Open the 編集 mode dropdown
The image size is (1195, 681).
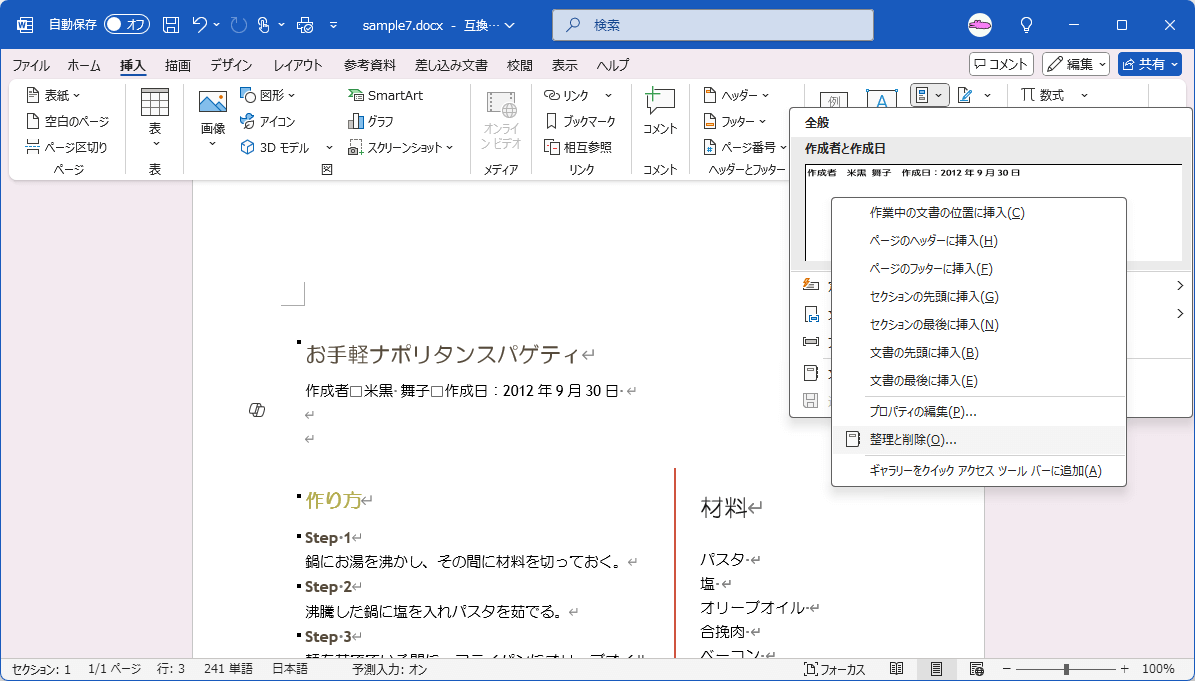(x=1076, y=65)
